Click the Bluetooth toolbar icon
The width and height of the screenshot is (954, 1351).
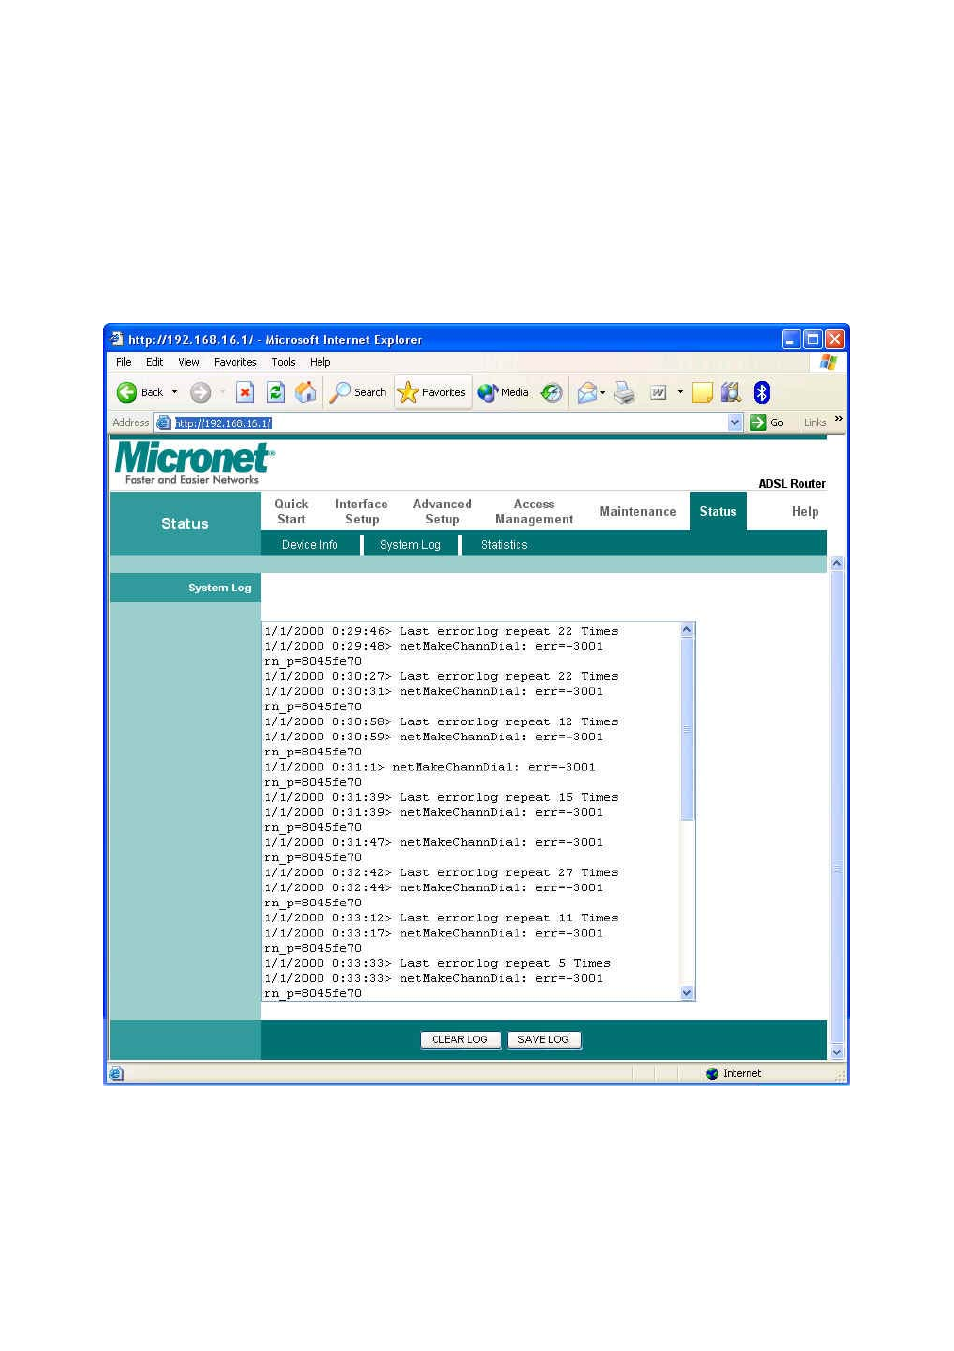click(762, 393)
